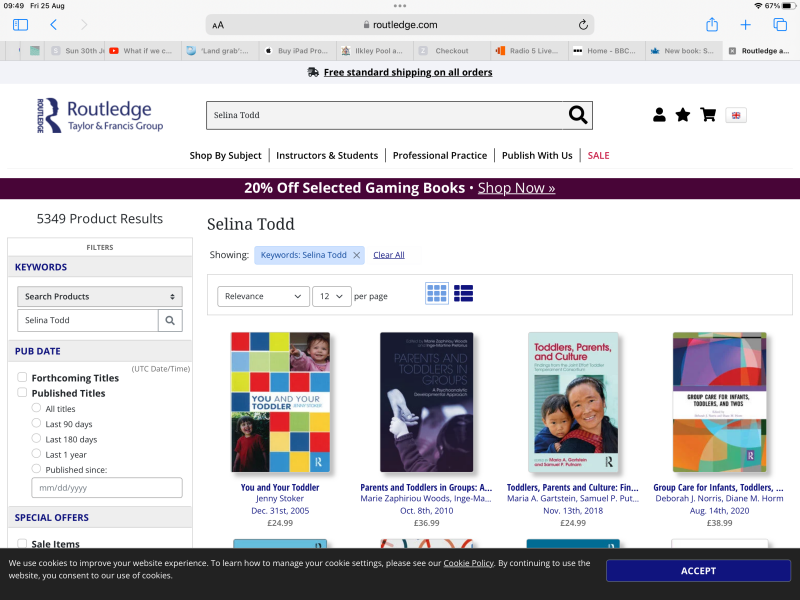Open the user account icon
This screenshot has width=800, height=600.
(x=659, y=115)
